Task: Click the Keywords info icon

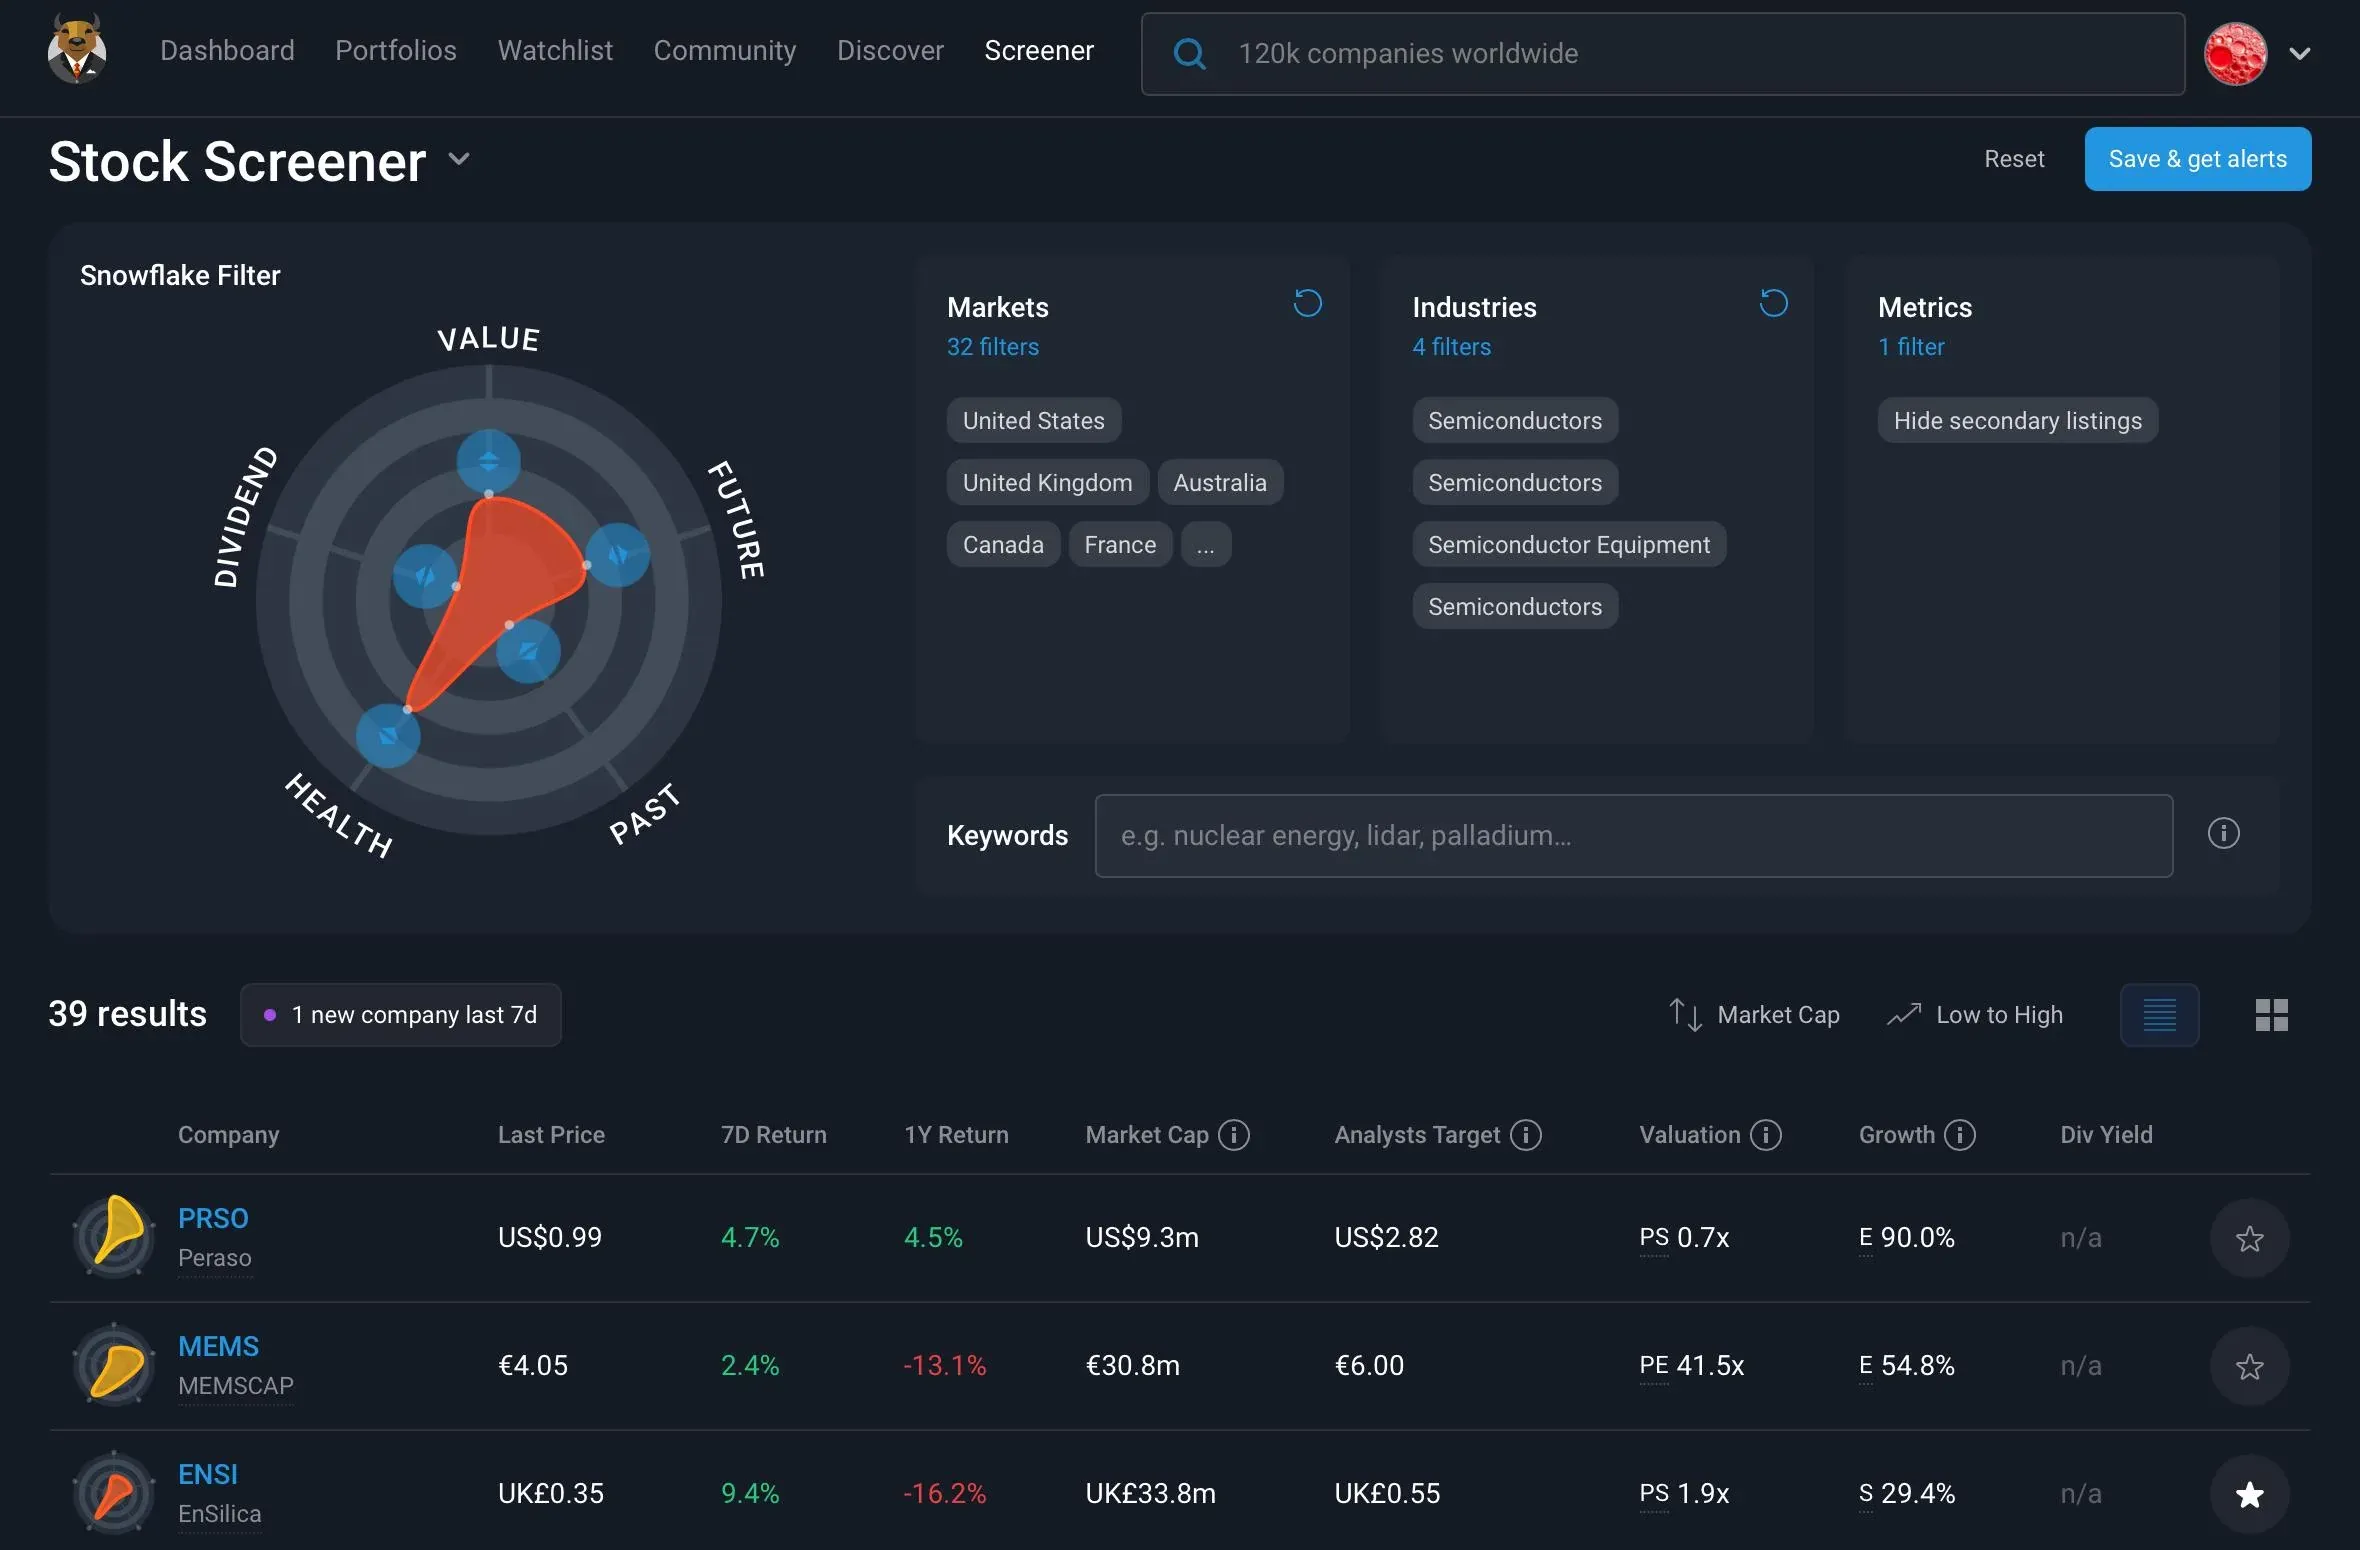Action: coord(2223,833)
